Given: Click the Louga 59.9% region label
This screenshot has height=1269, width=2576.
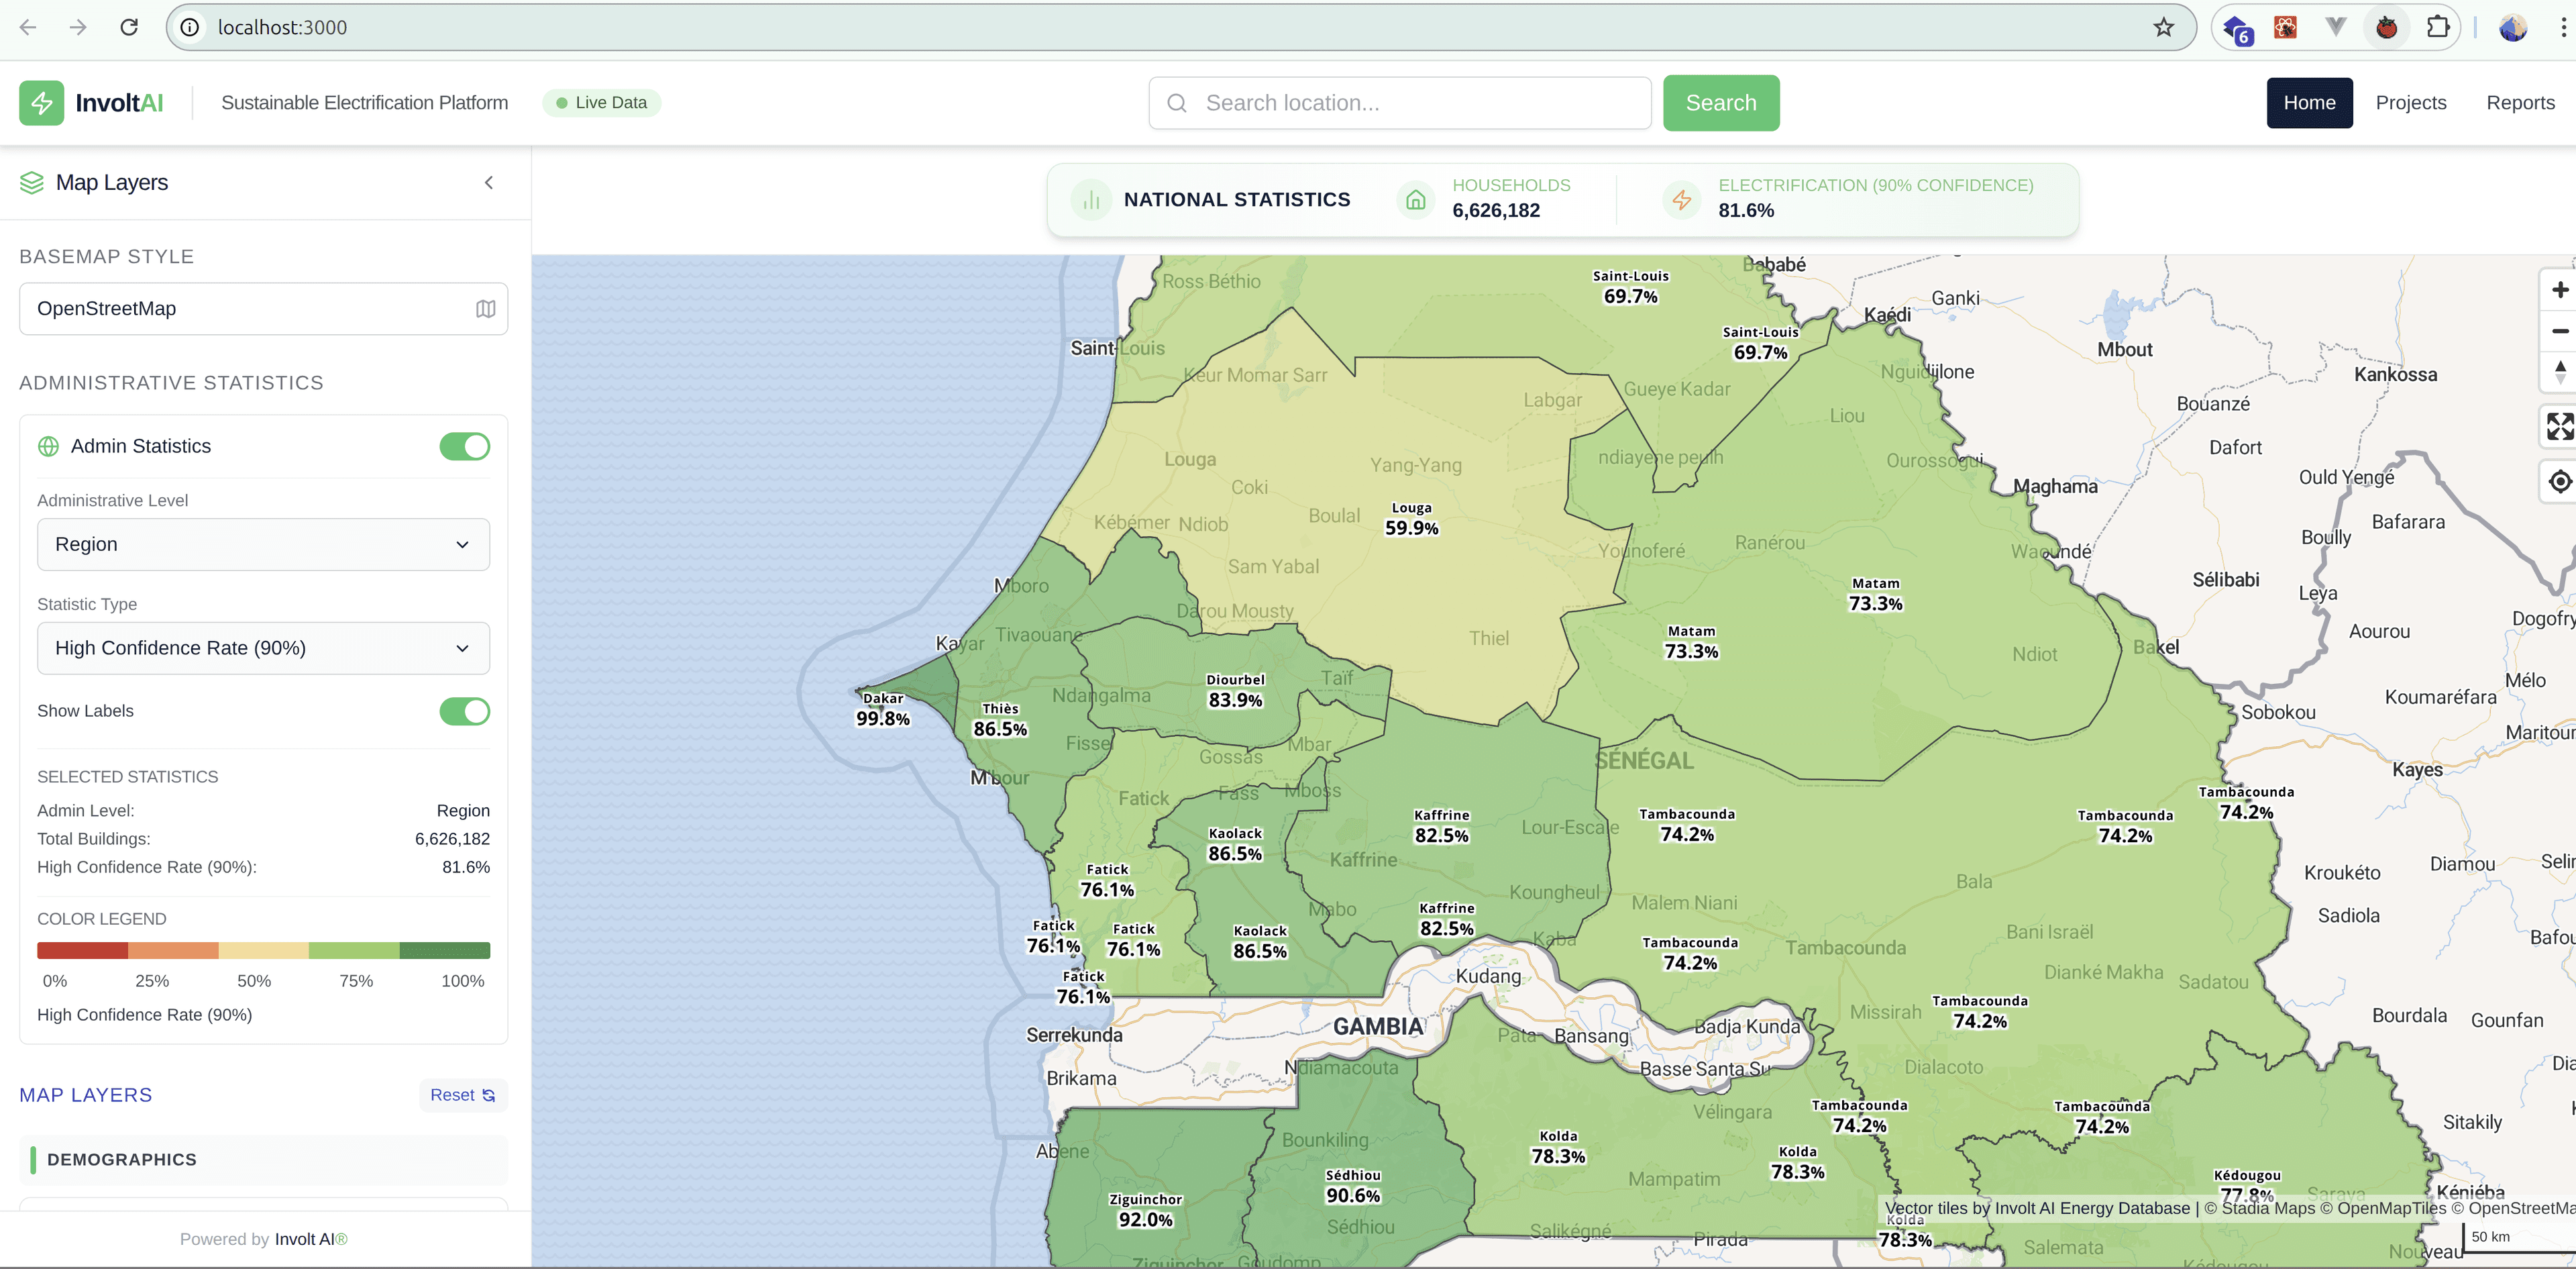Looking at the screenshot, I should click(1411, 519).
